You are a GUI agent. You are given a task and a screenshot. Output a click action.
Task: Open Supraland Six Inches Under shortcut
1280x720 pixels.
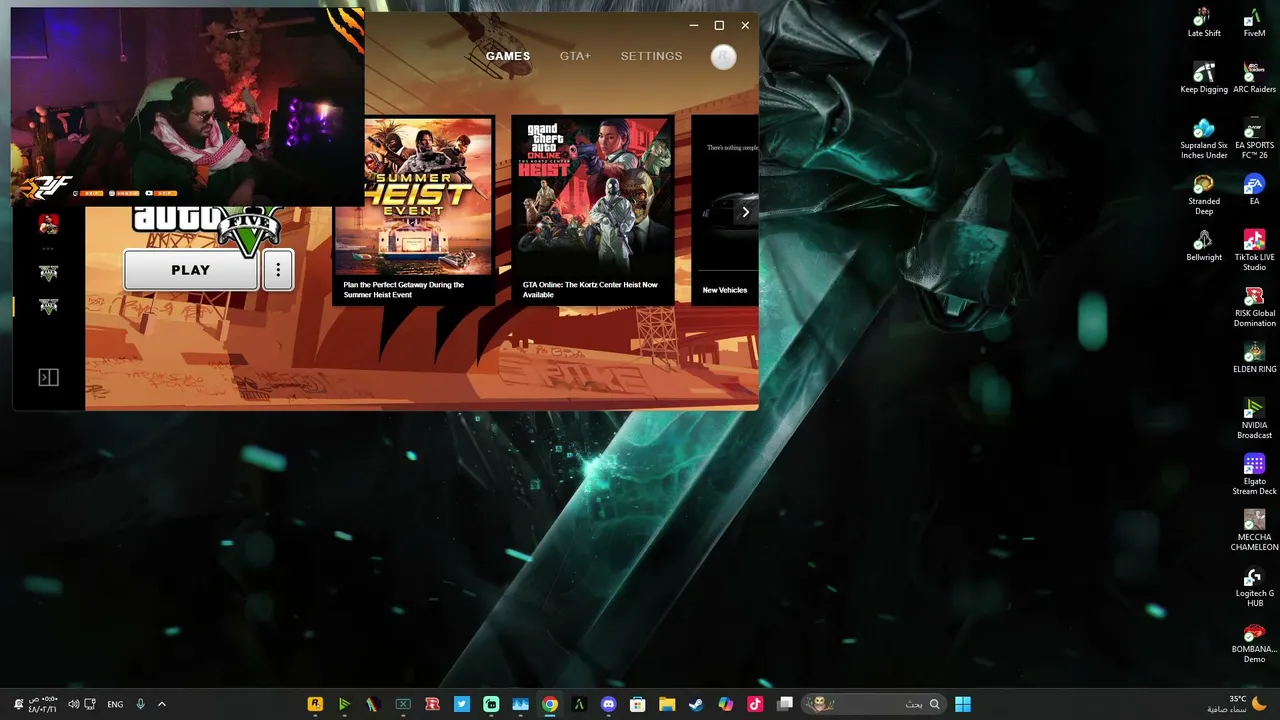1203,139
